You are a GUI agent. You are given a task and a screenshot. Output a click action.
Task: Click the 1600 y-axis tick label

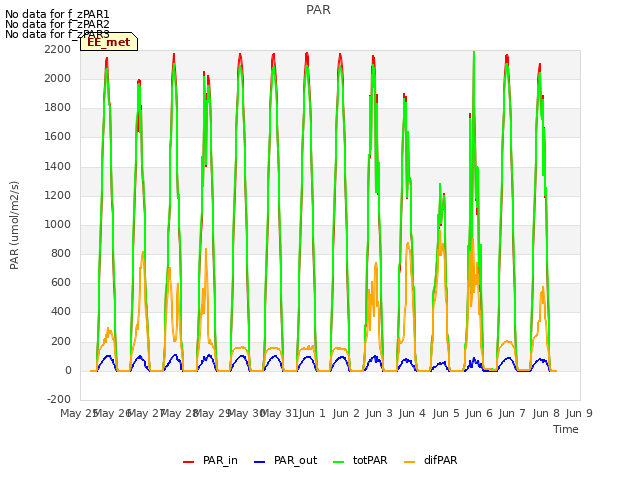(x=58, y=137)
